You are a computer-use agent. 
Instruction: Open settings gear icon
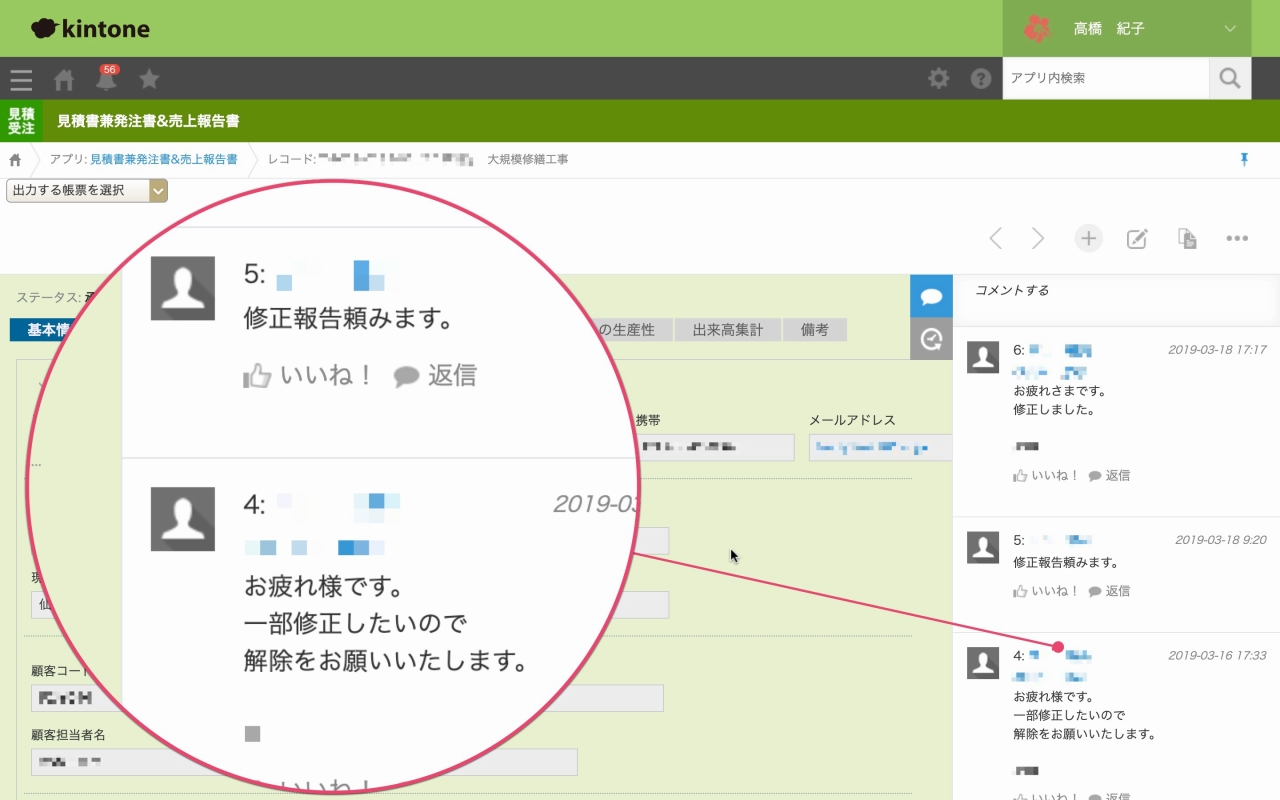tap(939, 78)
